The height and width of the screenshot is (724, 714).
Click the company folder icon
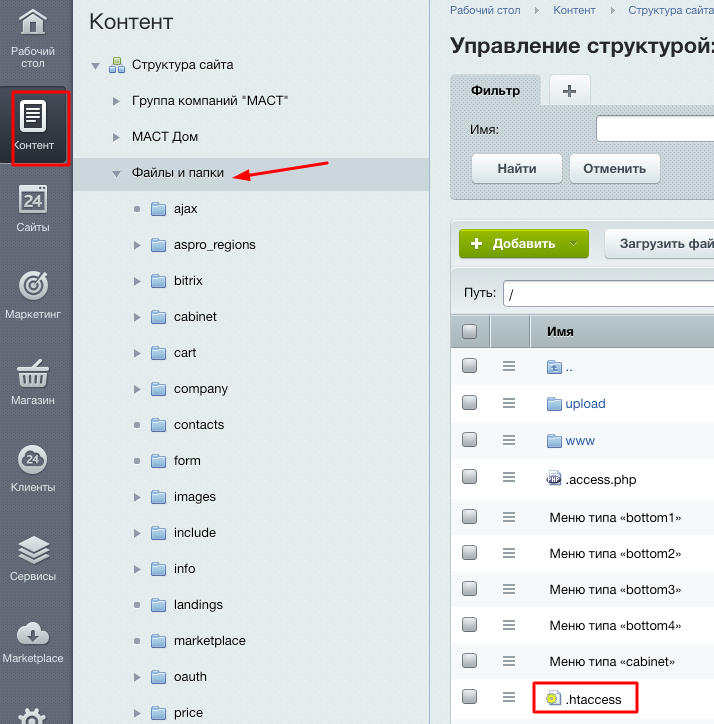pyautogui.click(x=158, y=389)
